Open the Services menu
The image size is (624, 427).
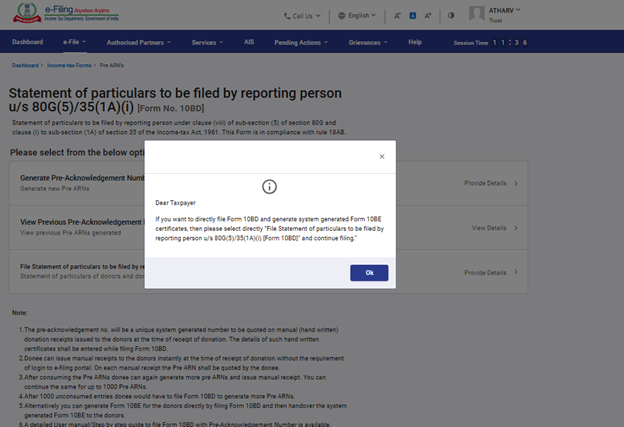click(x=207, y=42)
